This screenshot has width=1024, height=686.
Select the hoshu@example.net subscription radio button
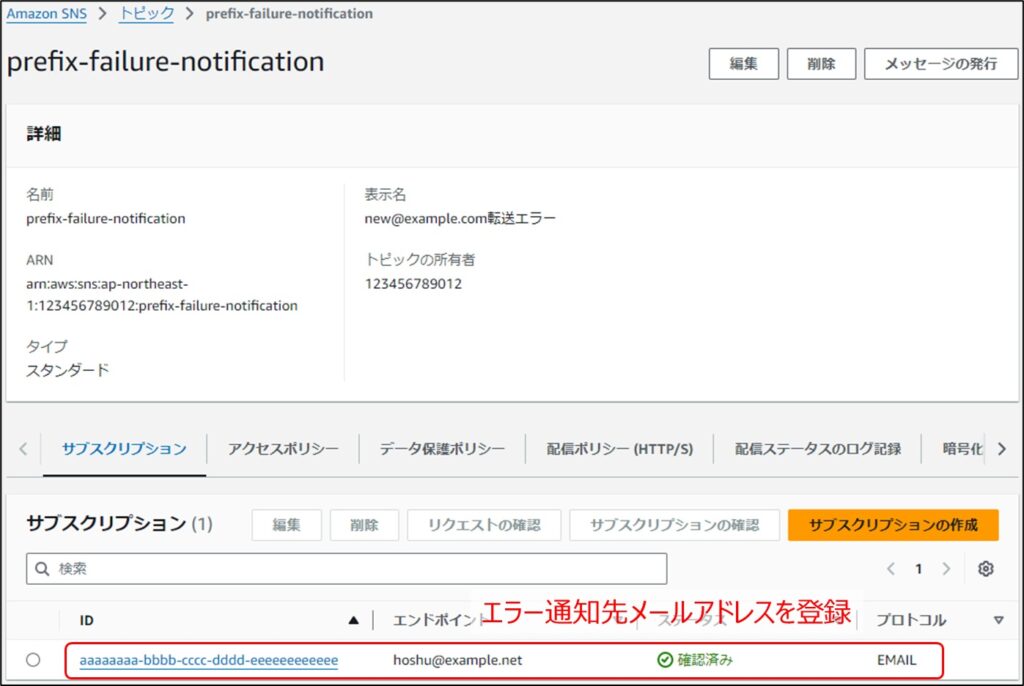click(x=34, y=660)
